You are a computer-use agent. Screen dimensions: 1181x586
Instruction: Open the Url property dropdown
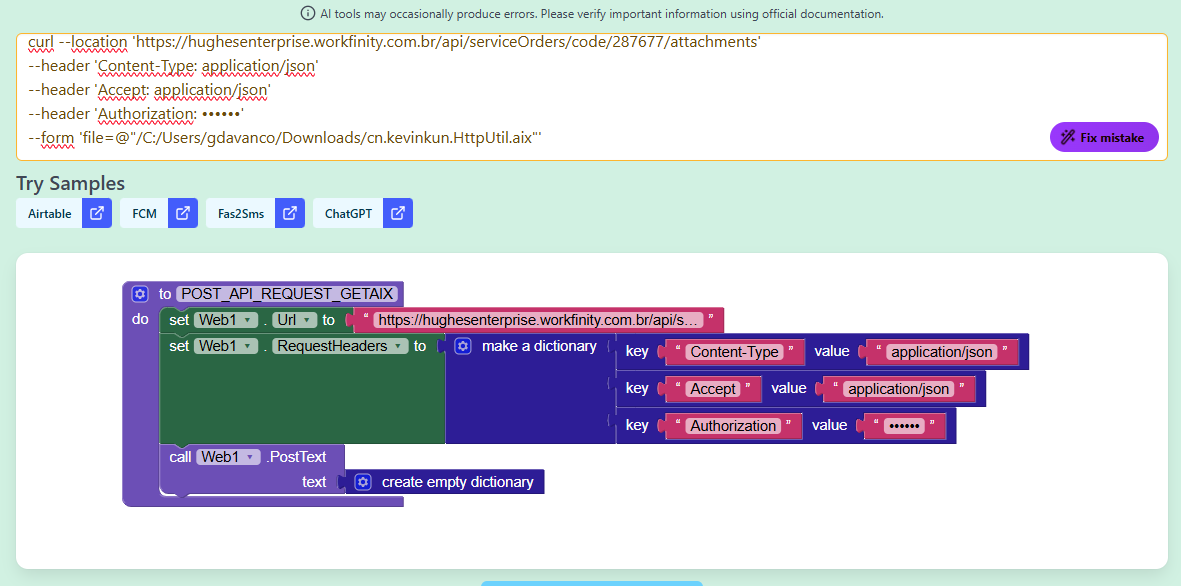(306, 321)
